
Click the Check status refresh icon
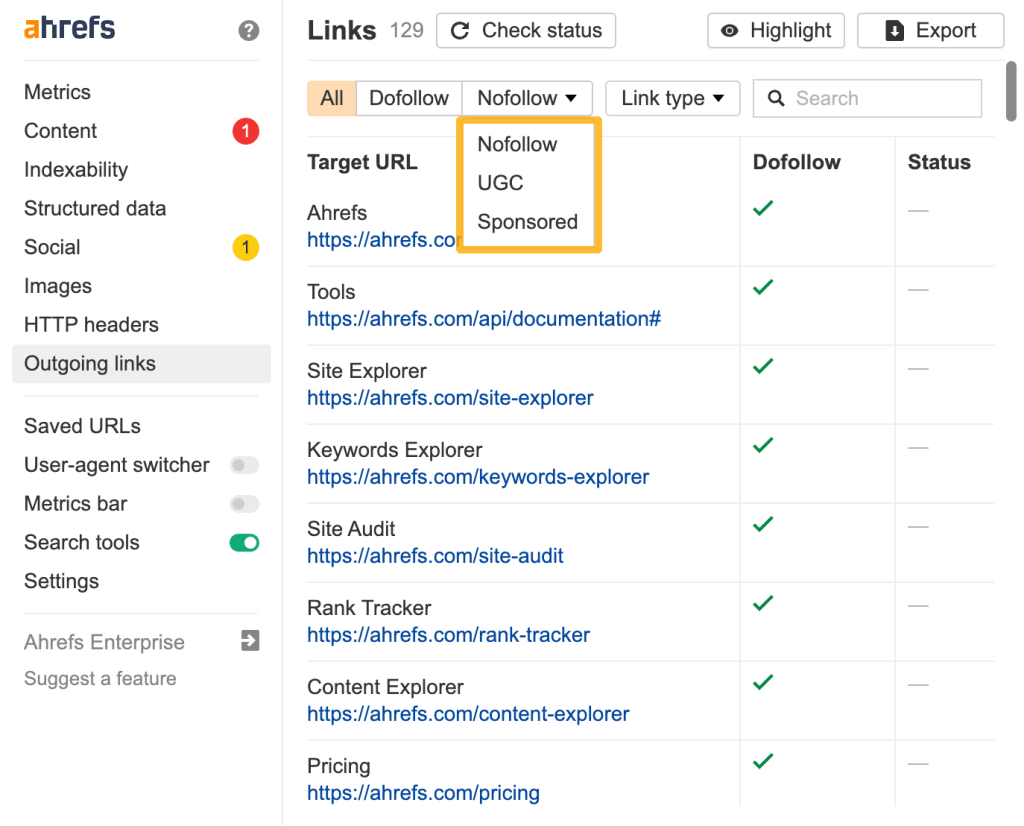click(460, 30)
